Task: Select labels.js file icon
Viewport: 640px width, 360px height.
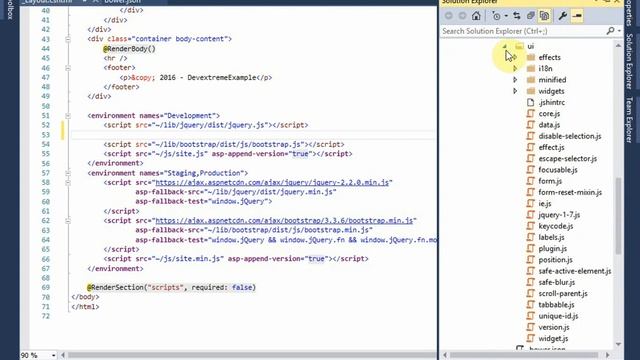Action: tap(530, 237)
